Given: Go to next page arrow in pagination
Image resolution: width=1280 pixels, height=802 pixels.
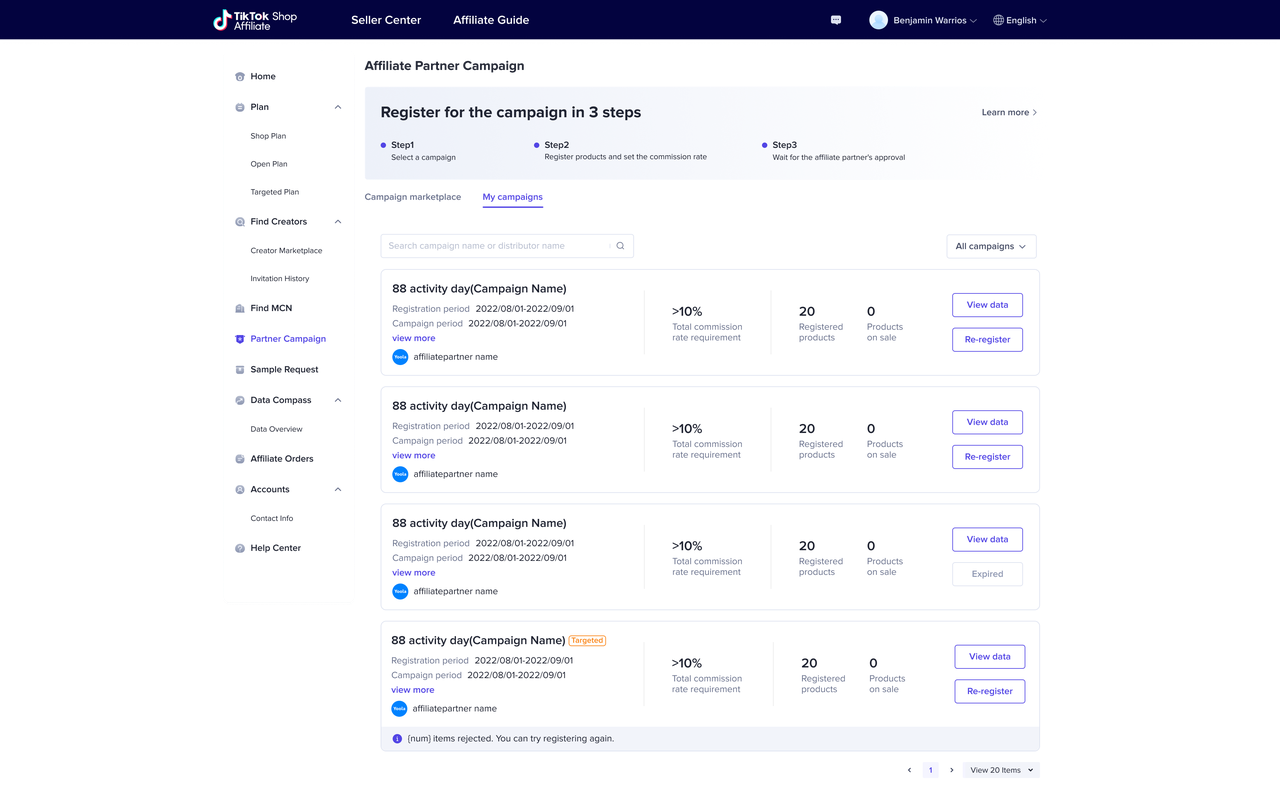Looking at the screenshot, I should pos(951,770).
